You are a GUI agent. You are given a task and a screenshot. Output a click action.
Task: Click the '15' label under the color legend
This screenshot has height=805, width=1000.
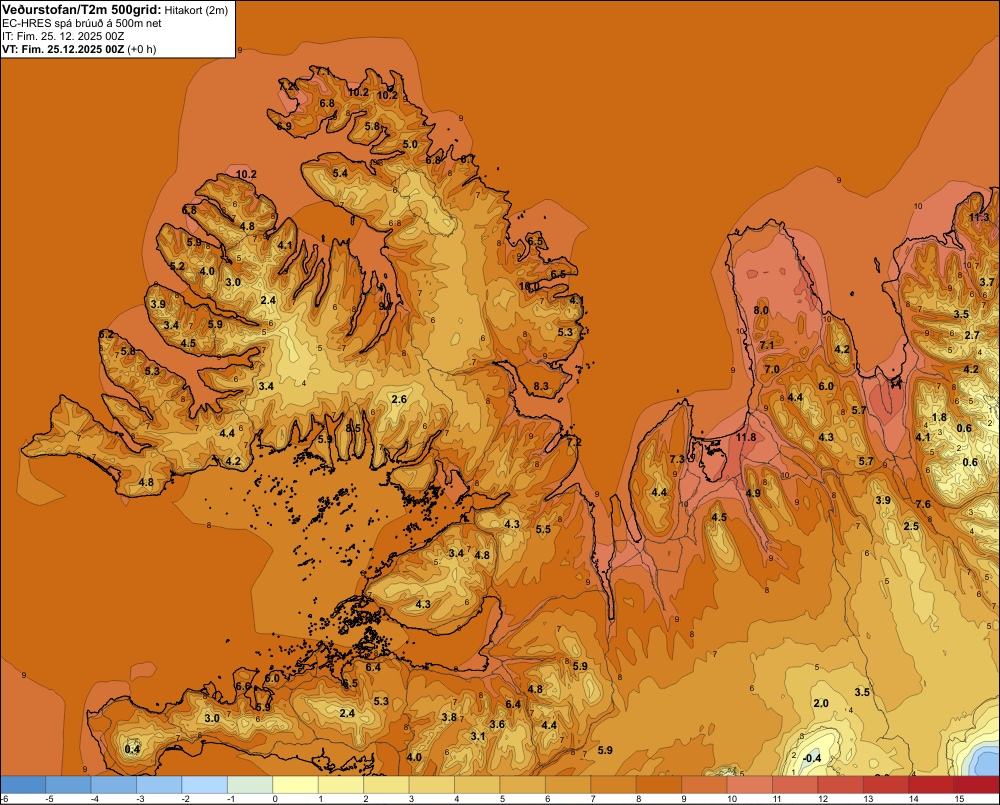click(959, 799)
